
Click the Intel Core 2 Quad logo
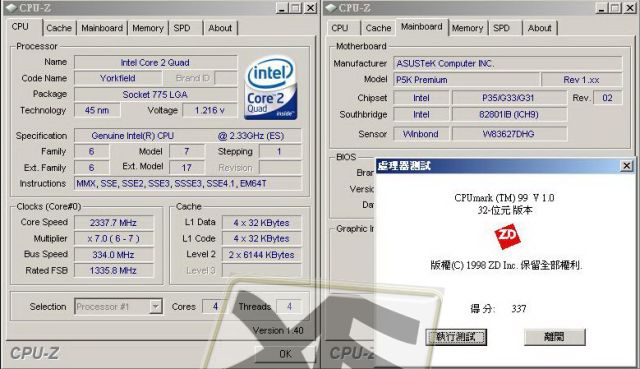click(x=271, y=88)
